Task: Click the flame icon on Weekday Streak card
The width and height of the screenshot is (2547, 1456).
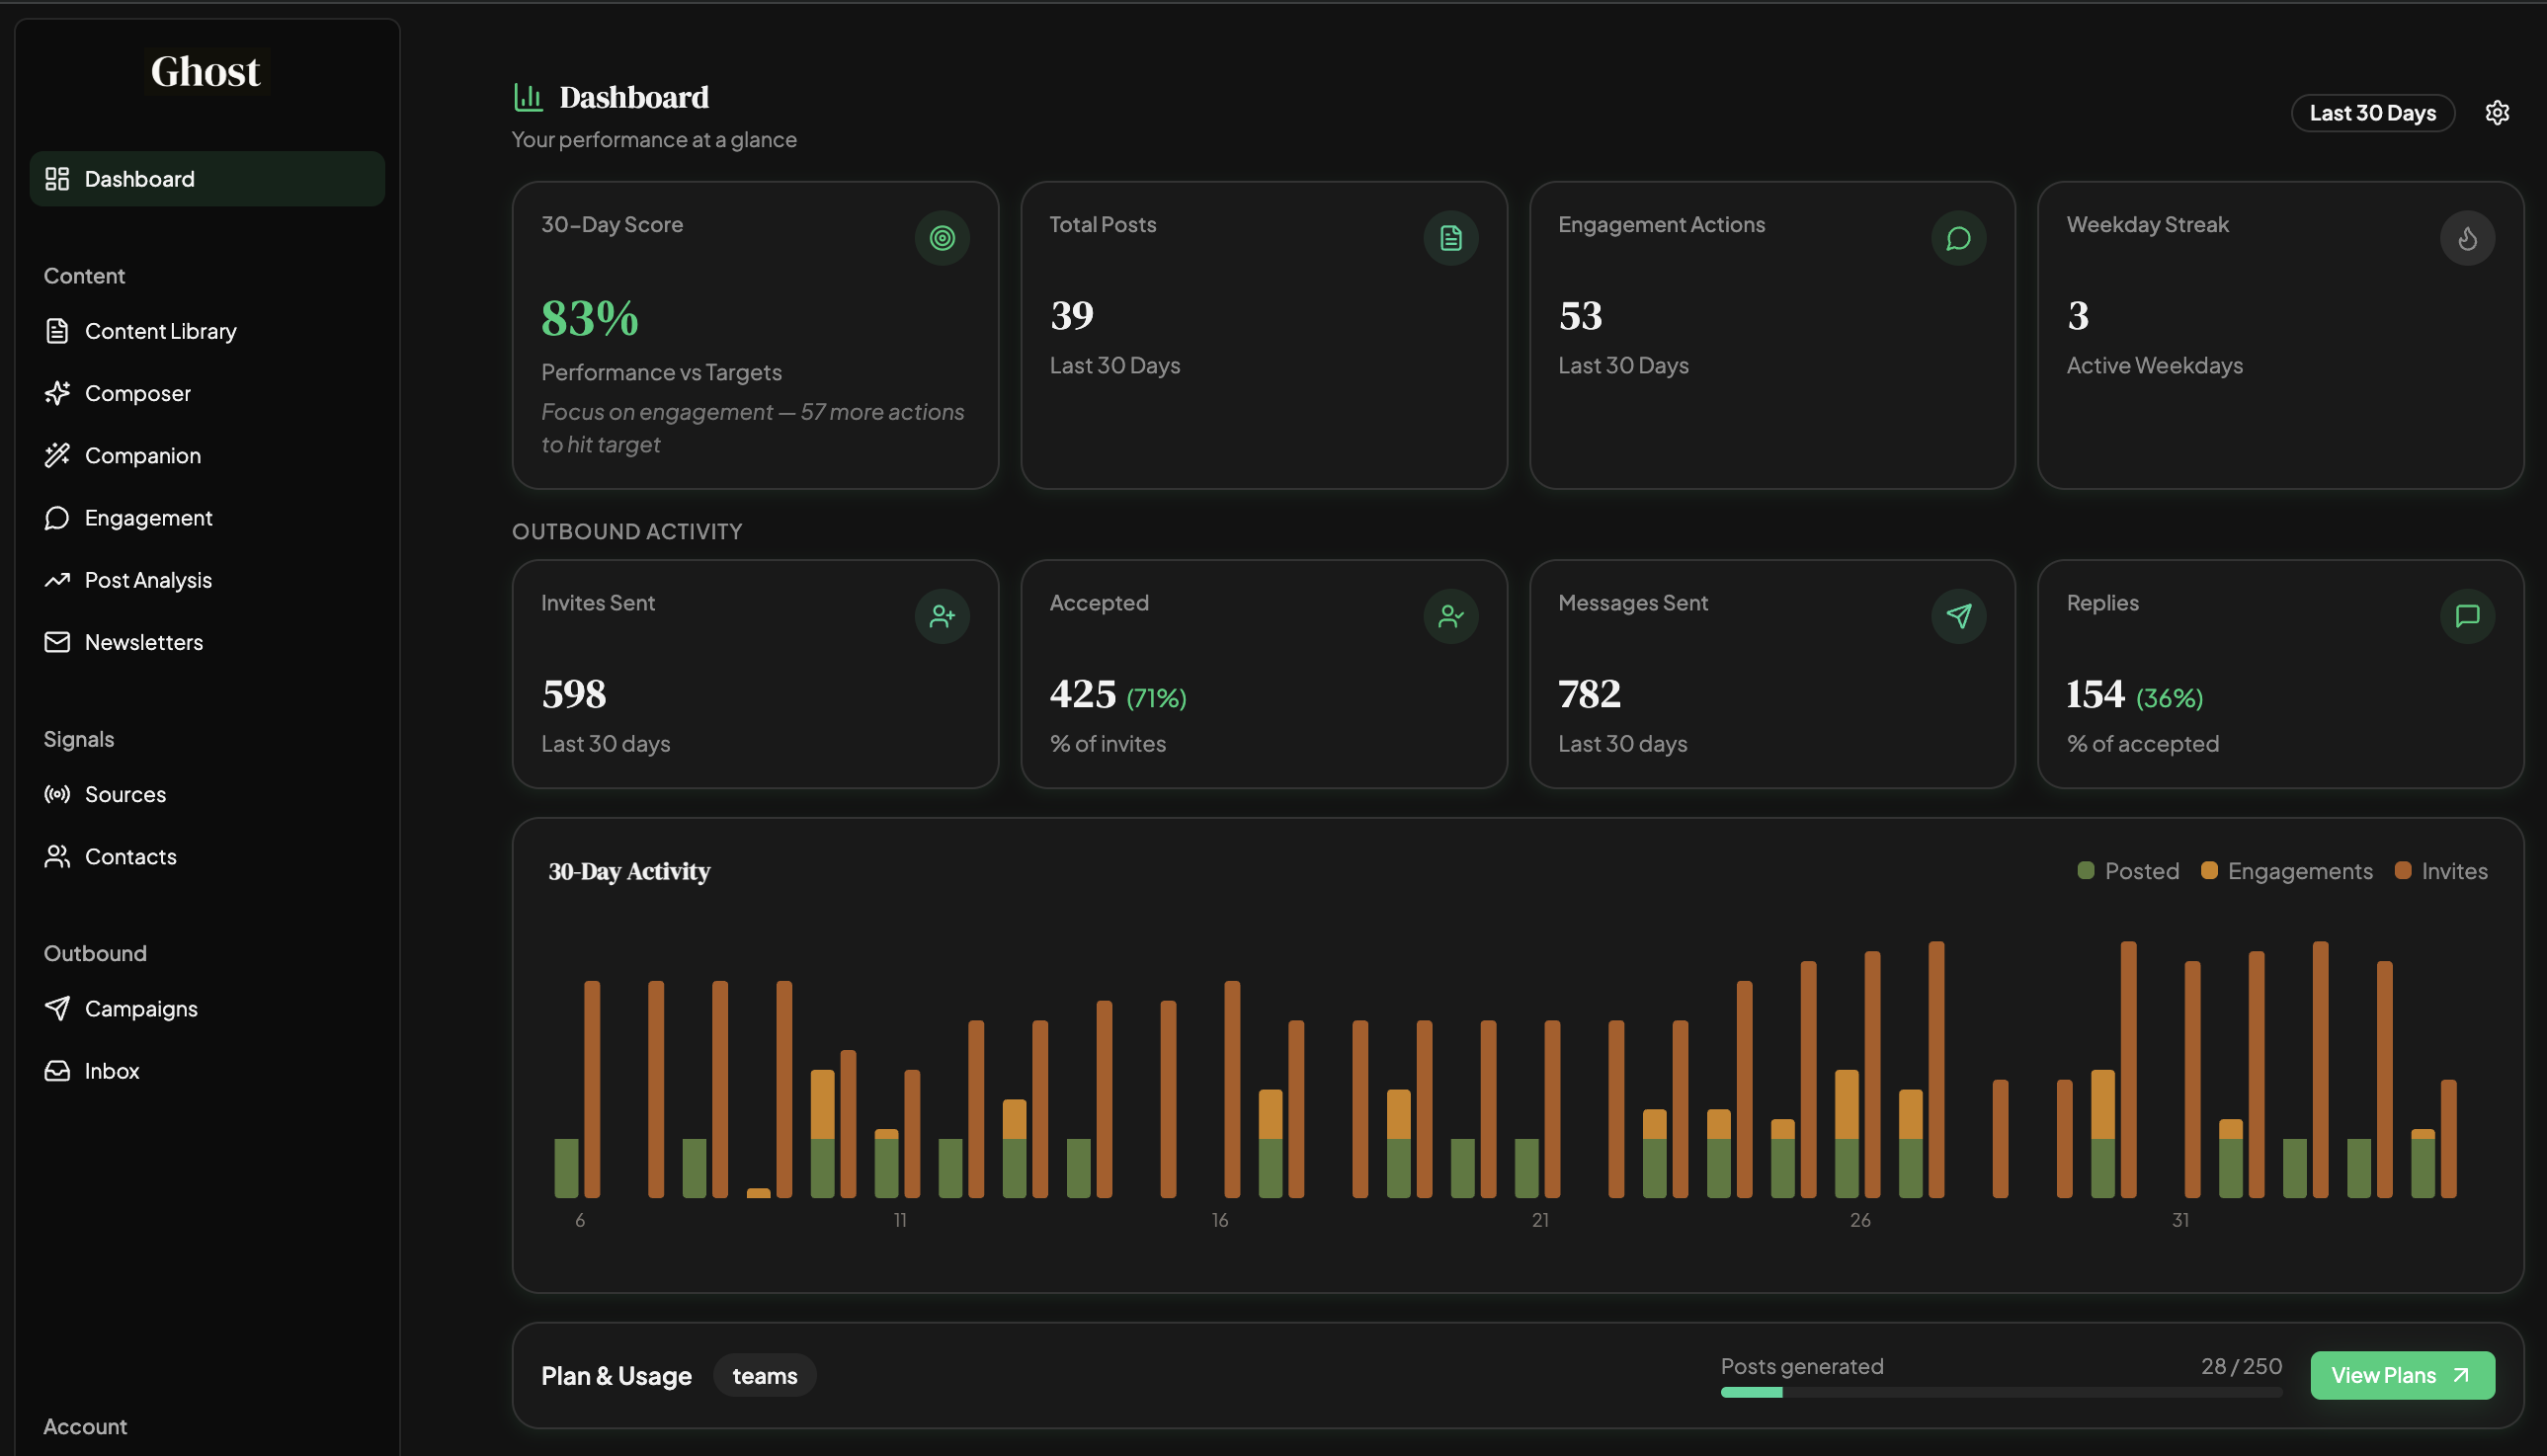Action: click(x=2467, y=238)
